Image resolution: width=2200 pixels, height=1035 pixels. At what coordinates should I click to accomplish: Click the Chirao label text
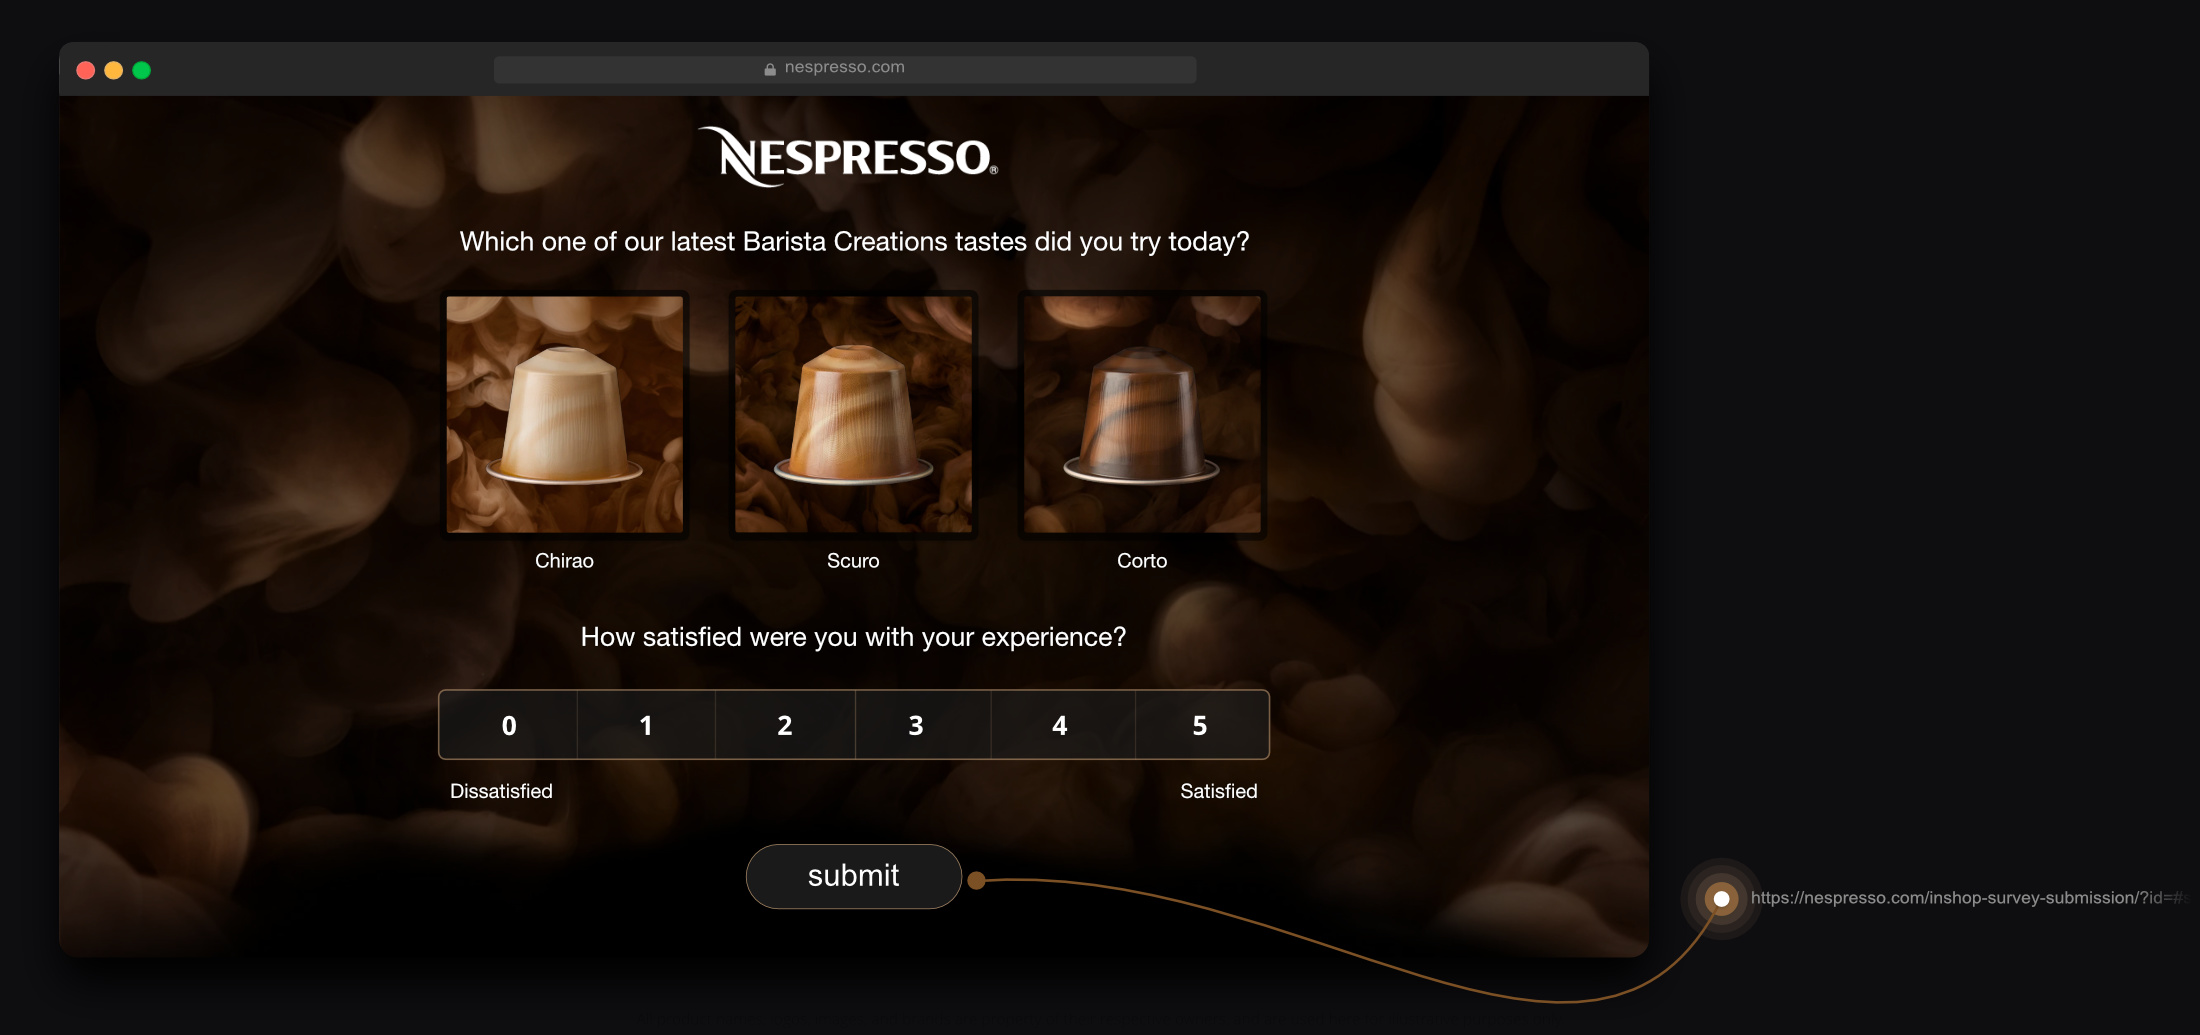(x=564, y=561)
